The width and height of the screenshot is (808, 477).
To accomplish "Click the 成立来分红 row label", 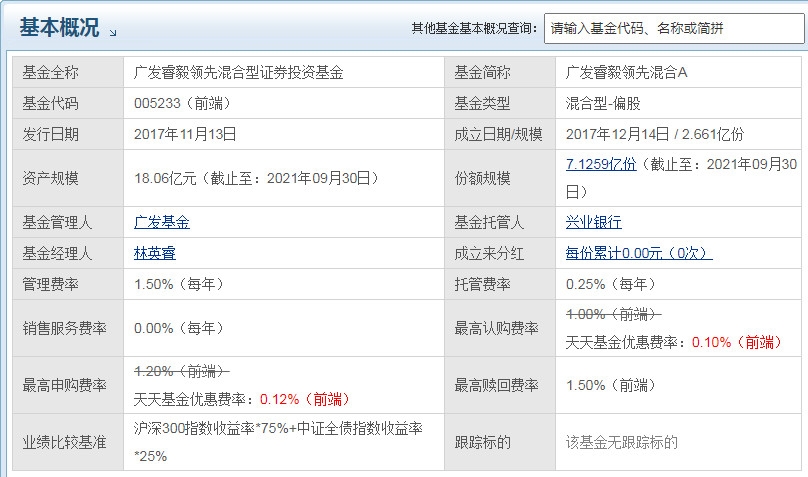I will pos(489,253).
